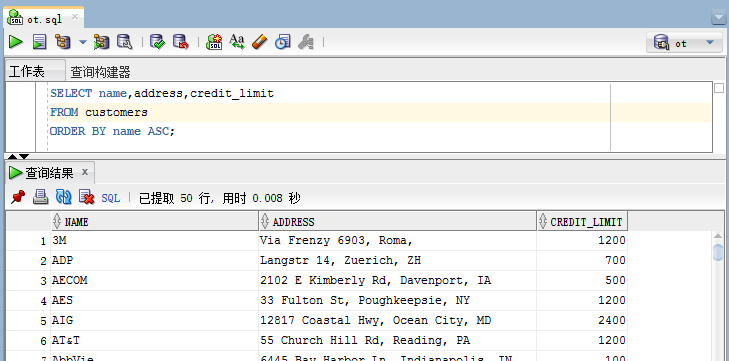Select the ot.sql file tab
This screenshot has width=729, height=361.
44,20
